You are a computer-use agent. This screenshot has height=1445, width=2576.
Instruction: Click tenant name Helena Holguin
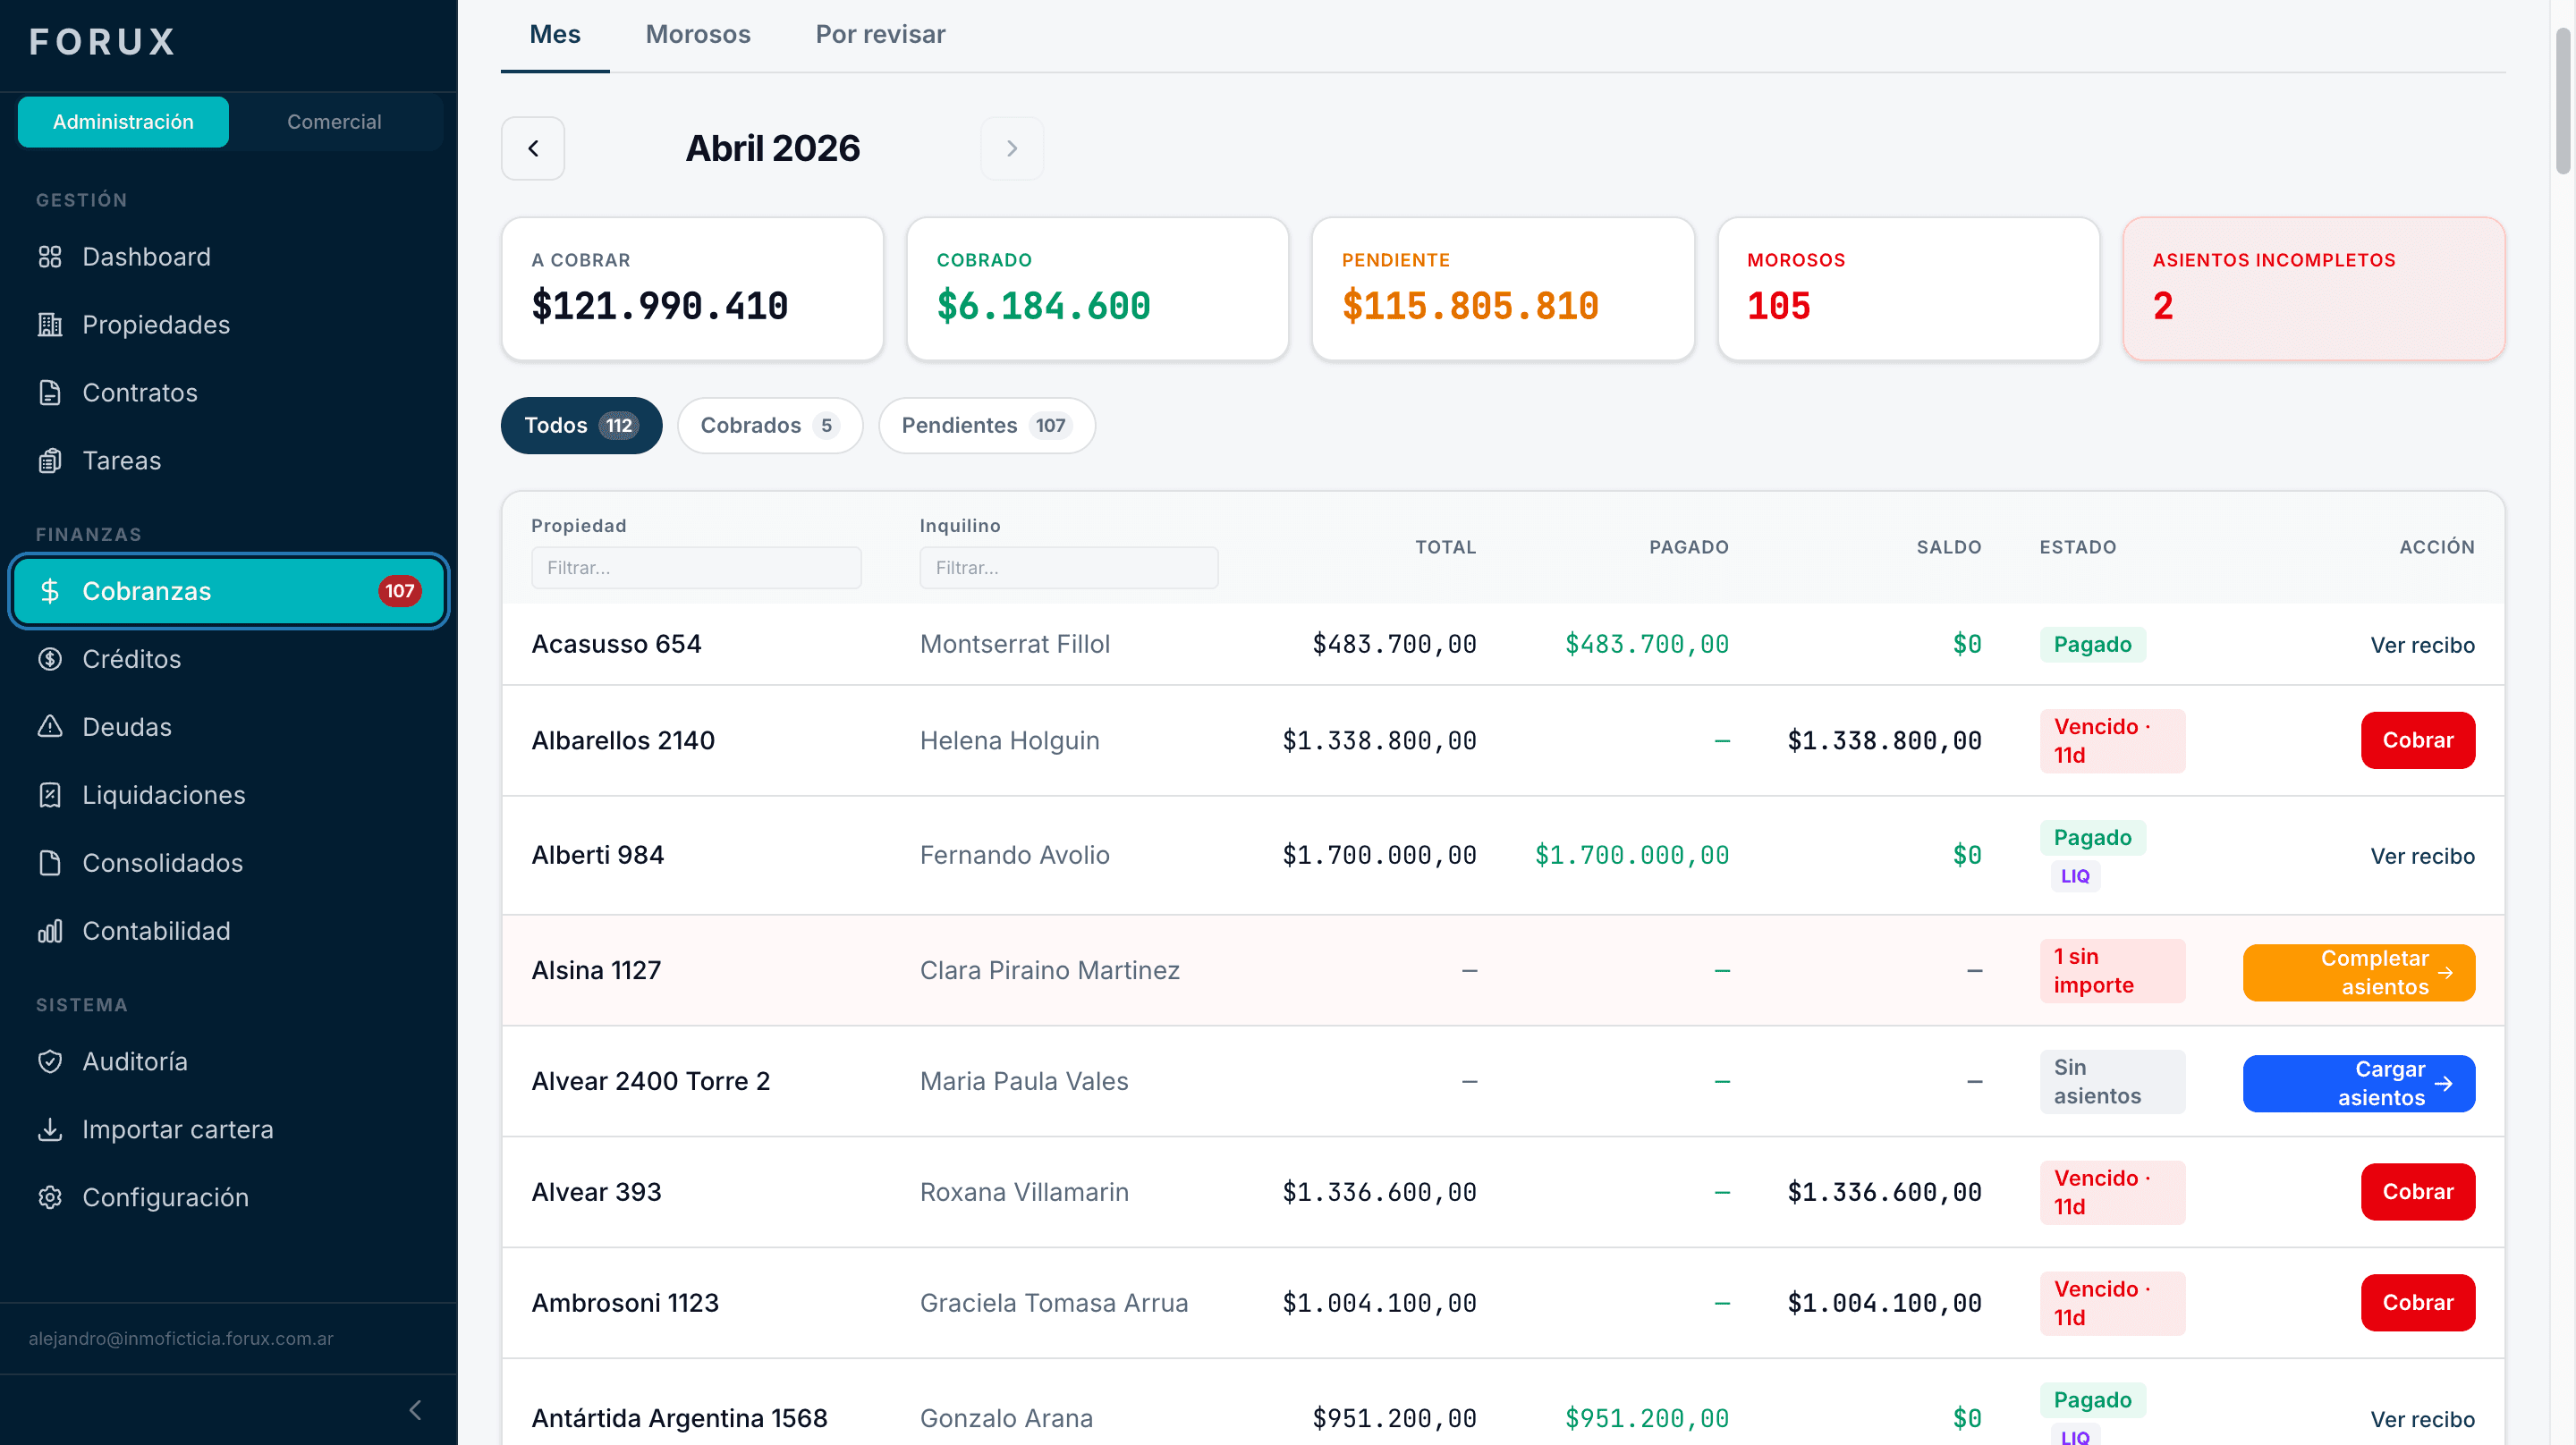point(1009,741)
